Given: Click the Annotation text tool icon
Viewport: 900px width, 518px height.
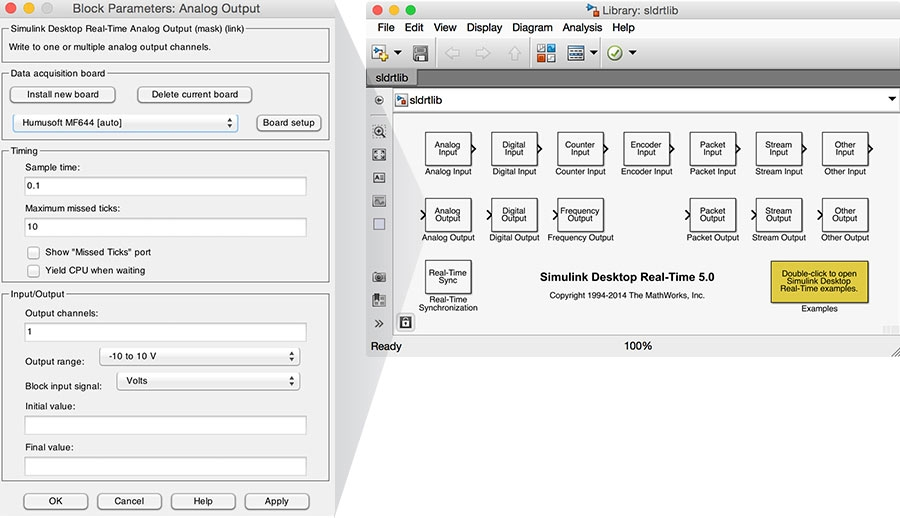Looking at the screenshot, I should [x=379, y=177].
